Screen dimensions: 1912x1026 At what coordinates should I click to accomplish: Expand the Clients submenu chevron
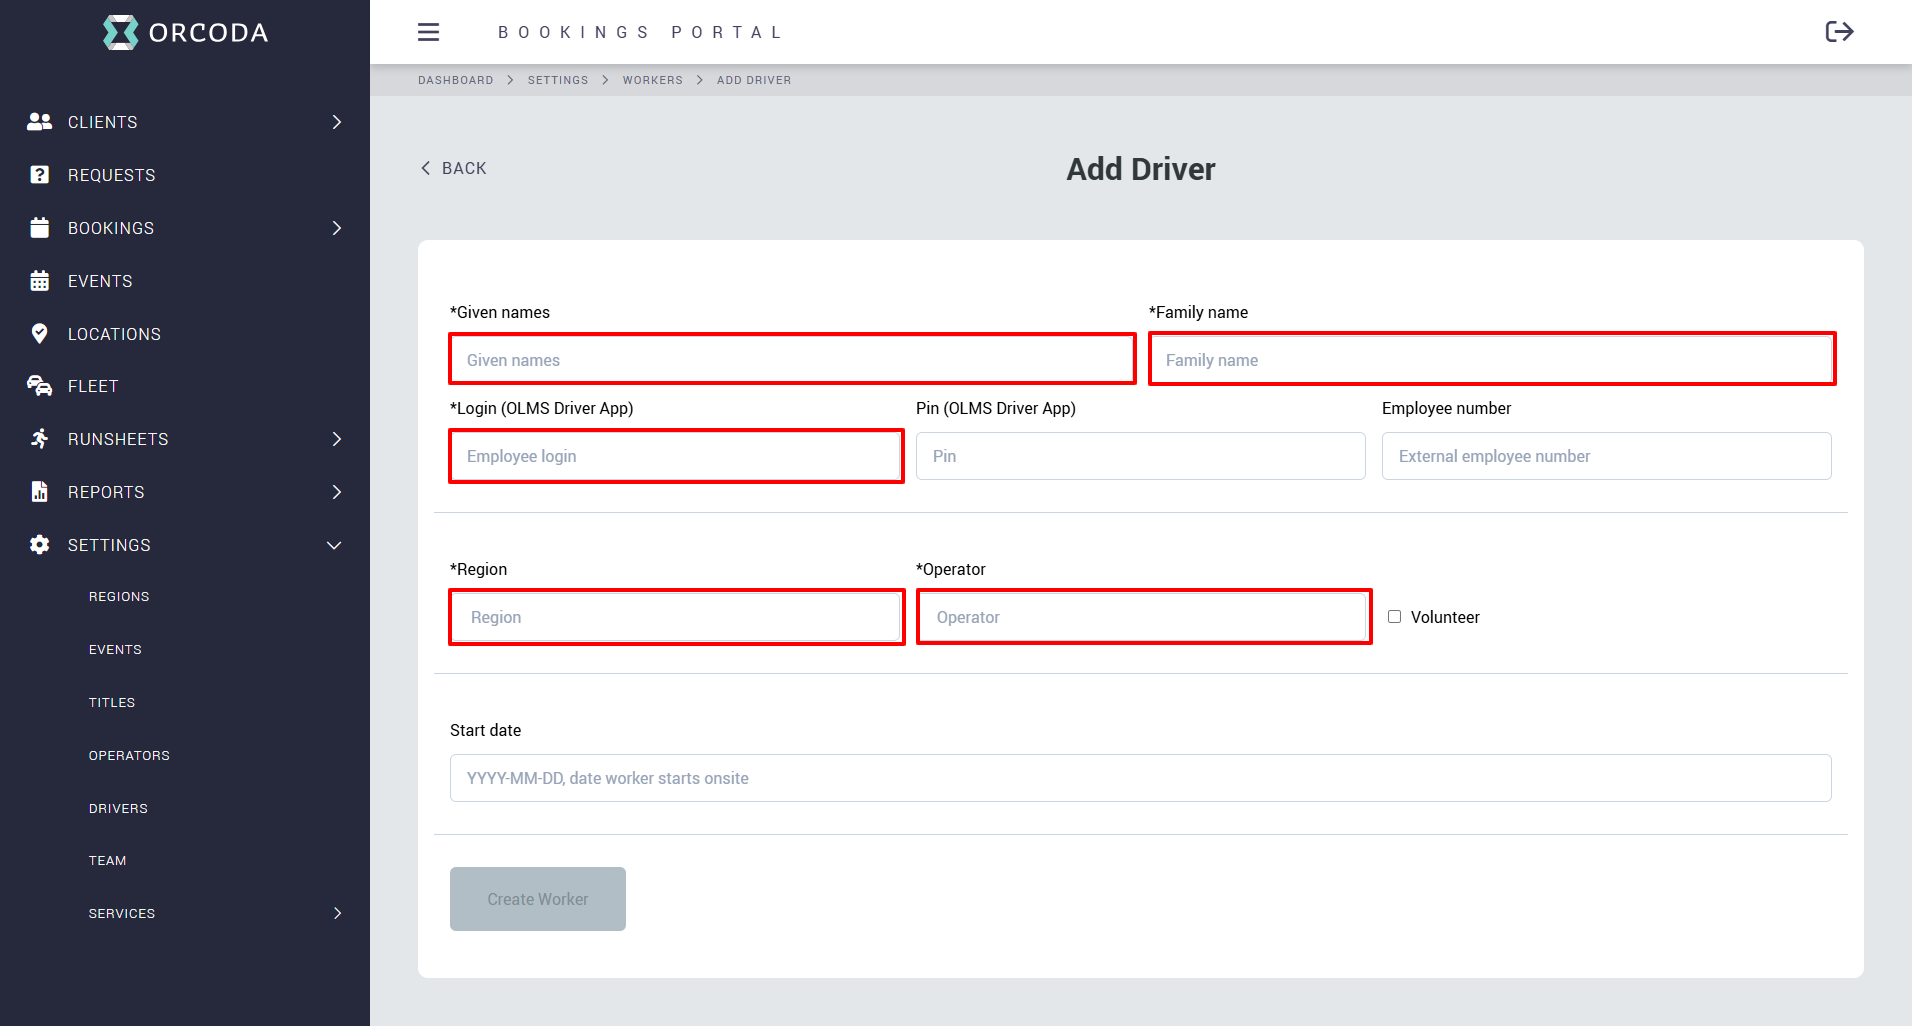[x=337, y=122]
